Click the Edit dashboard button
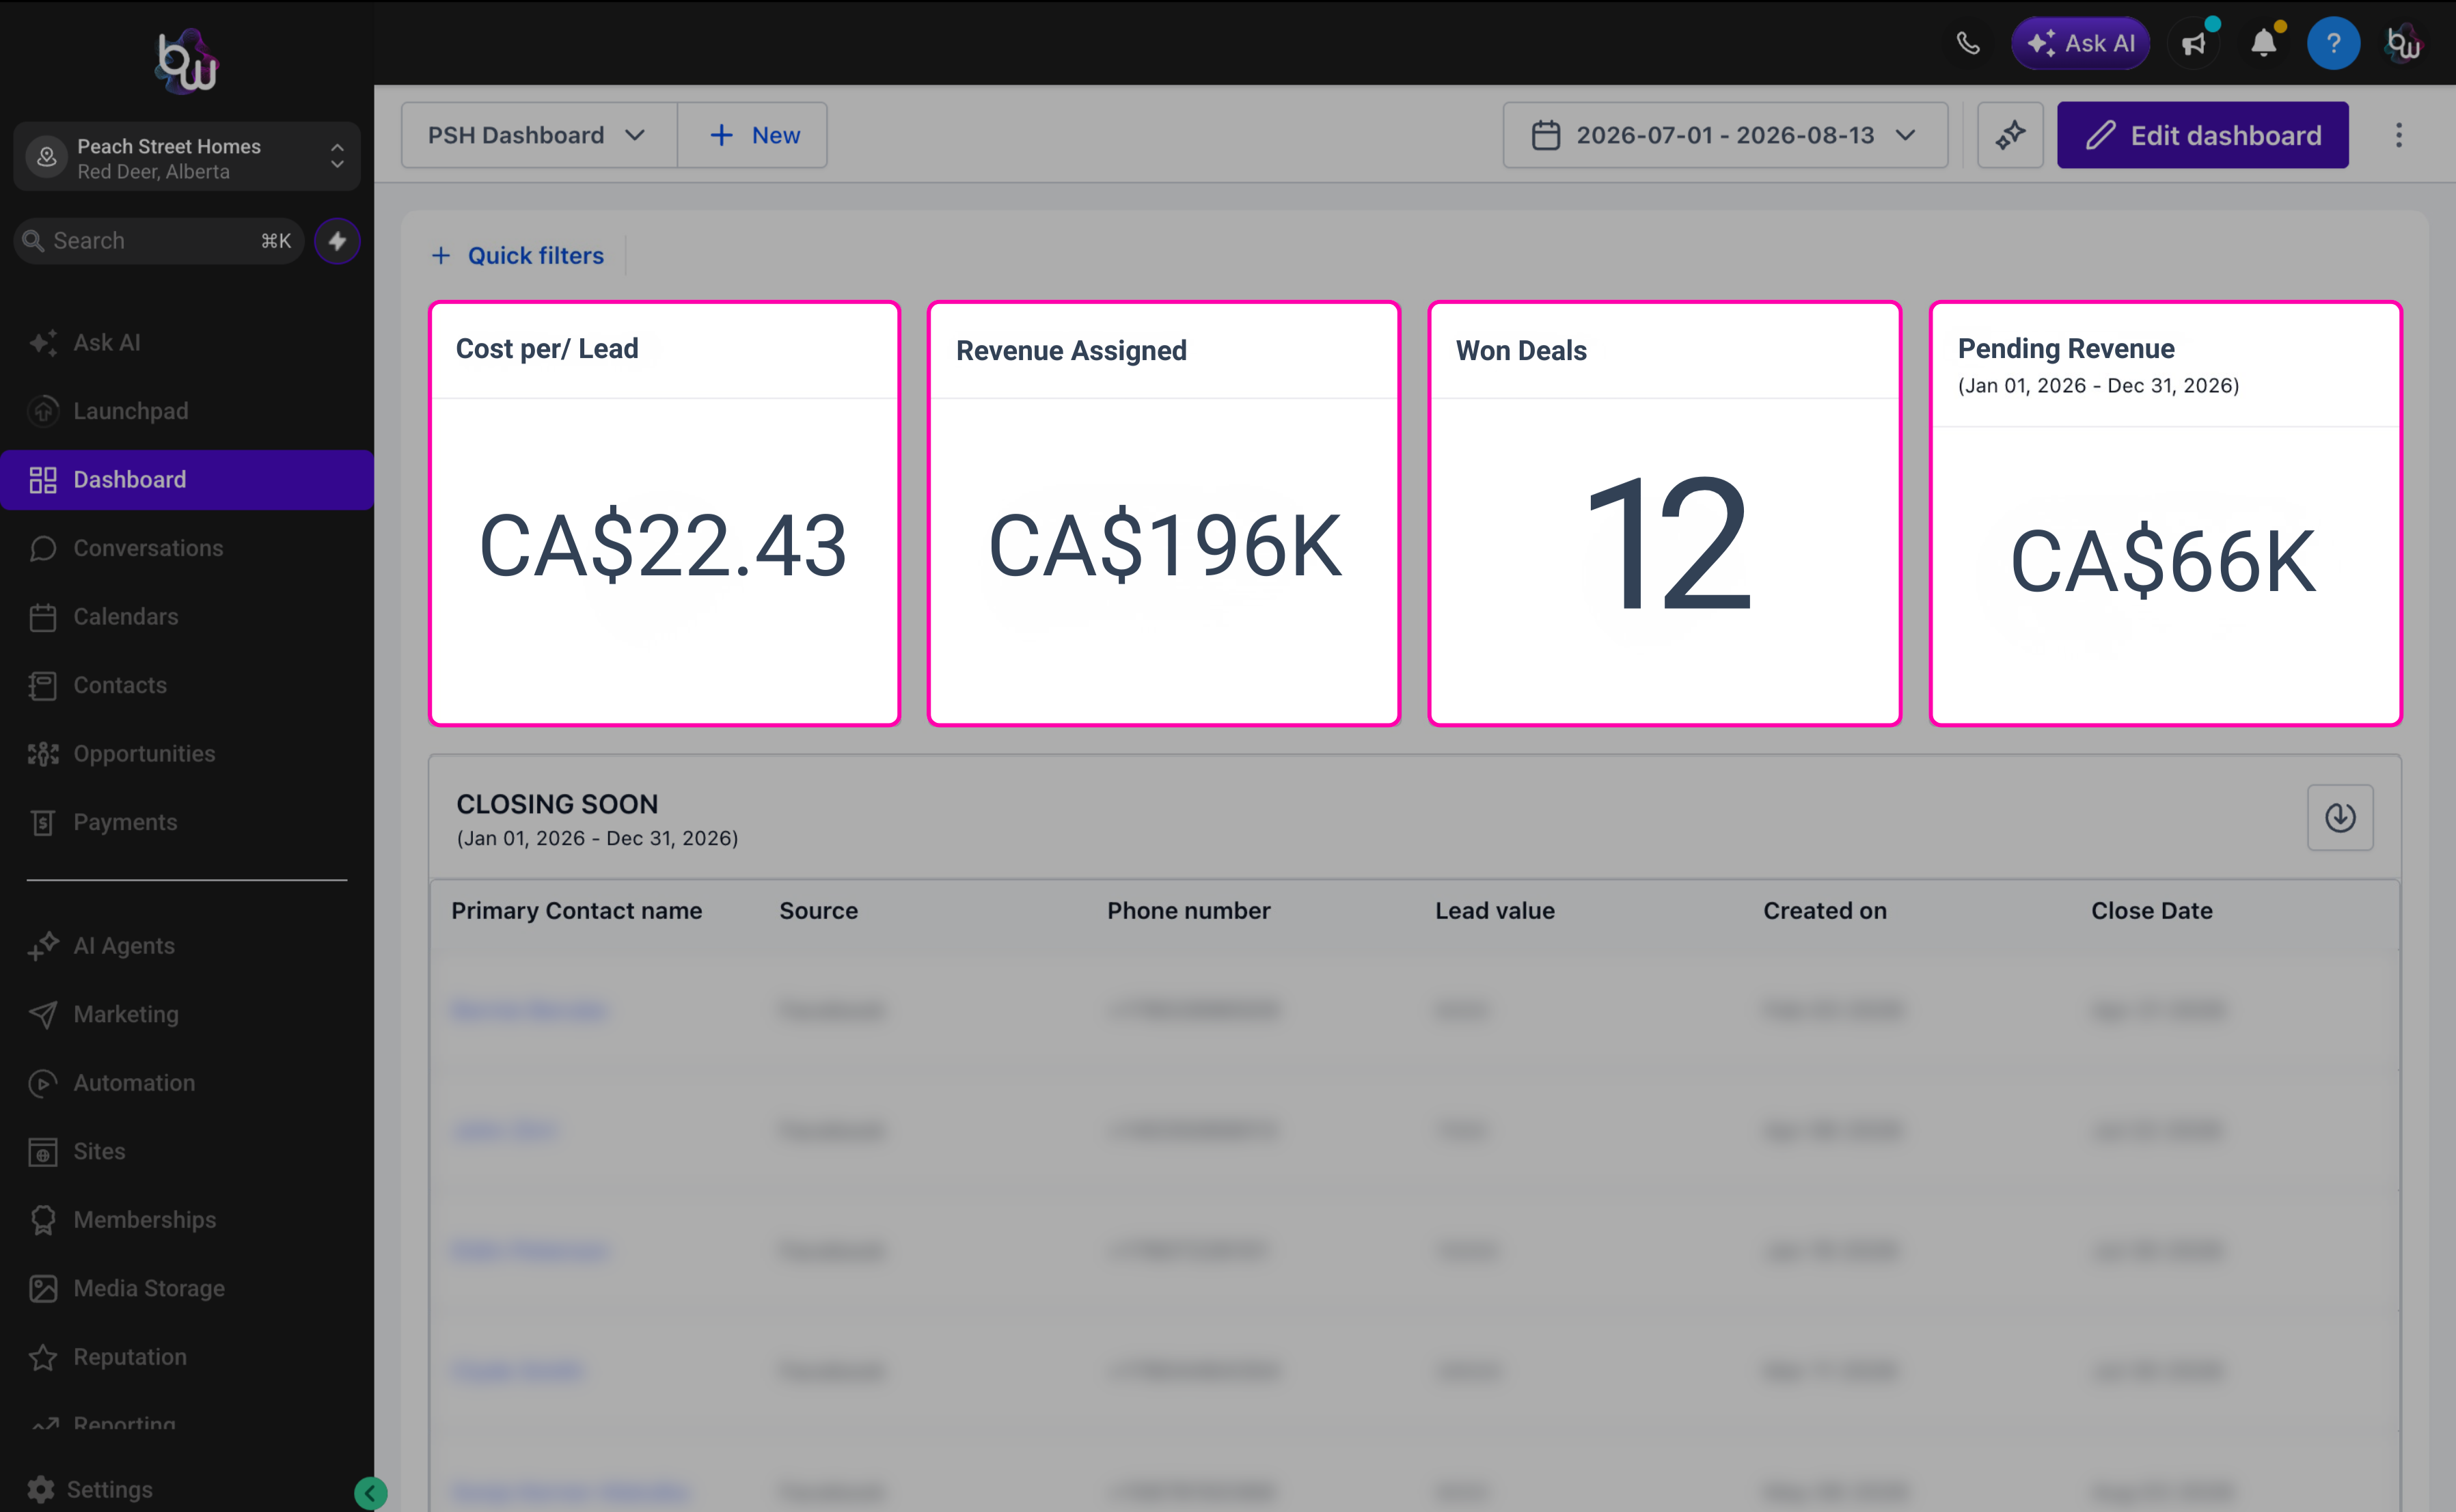Screen dimensions: 2456x1512 (x=2202, y=135)
